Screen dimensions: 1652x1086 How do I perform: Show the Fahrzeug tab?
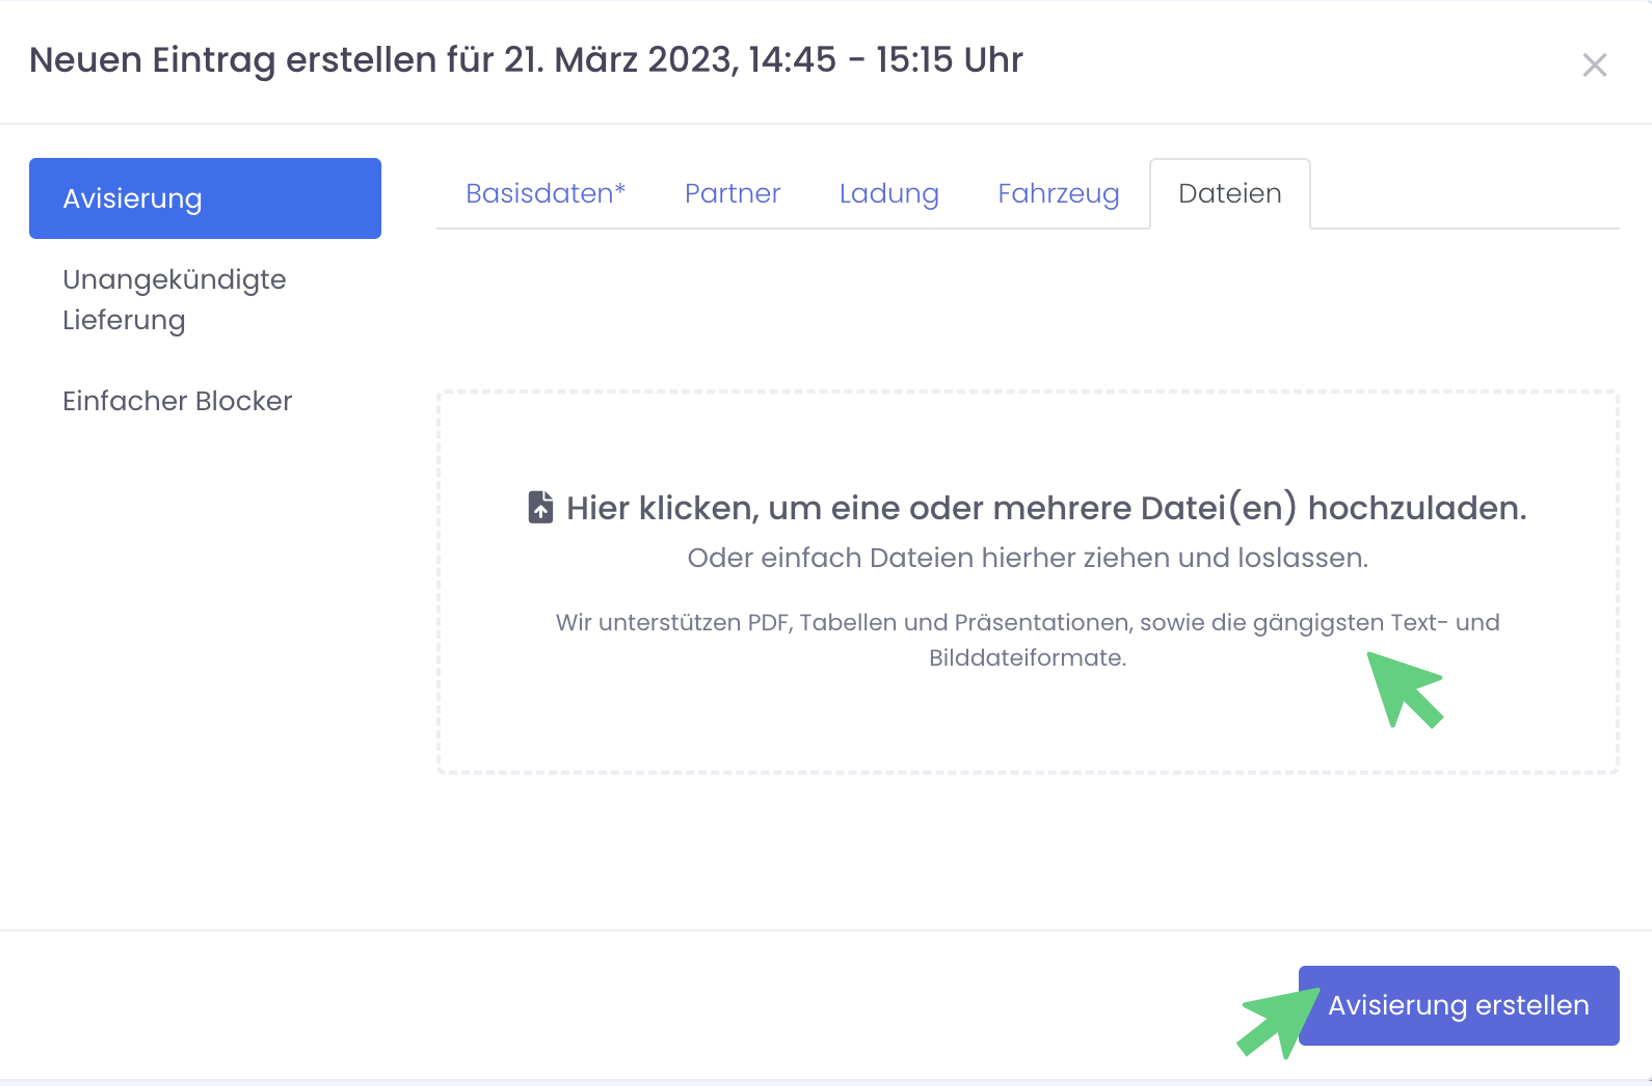[x=1058, y=193]
